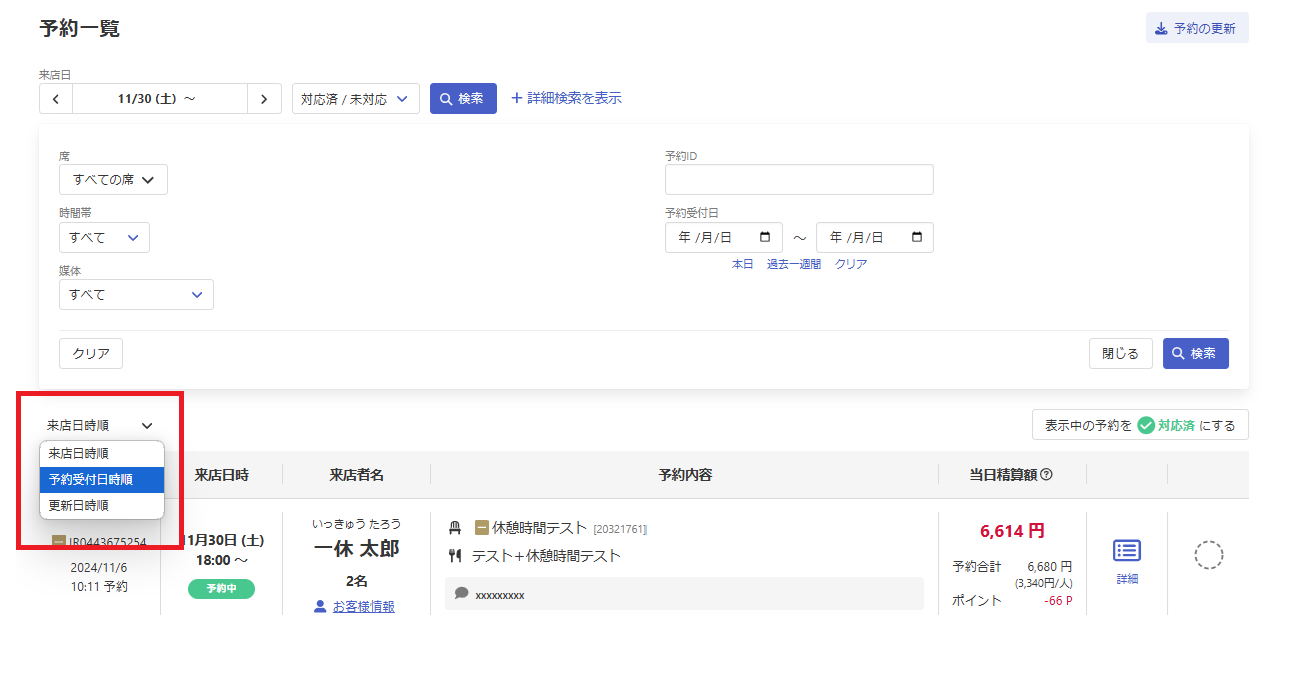Click the previous date arrow
Screen dimensions: 1294x678
[x=56, y=99]
